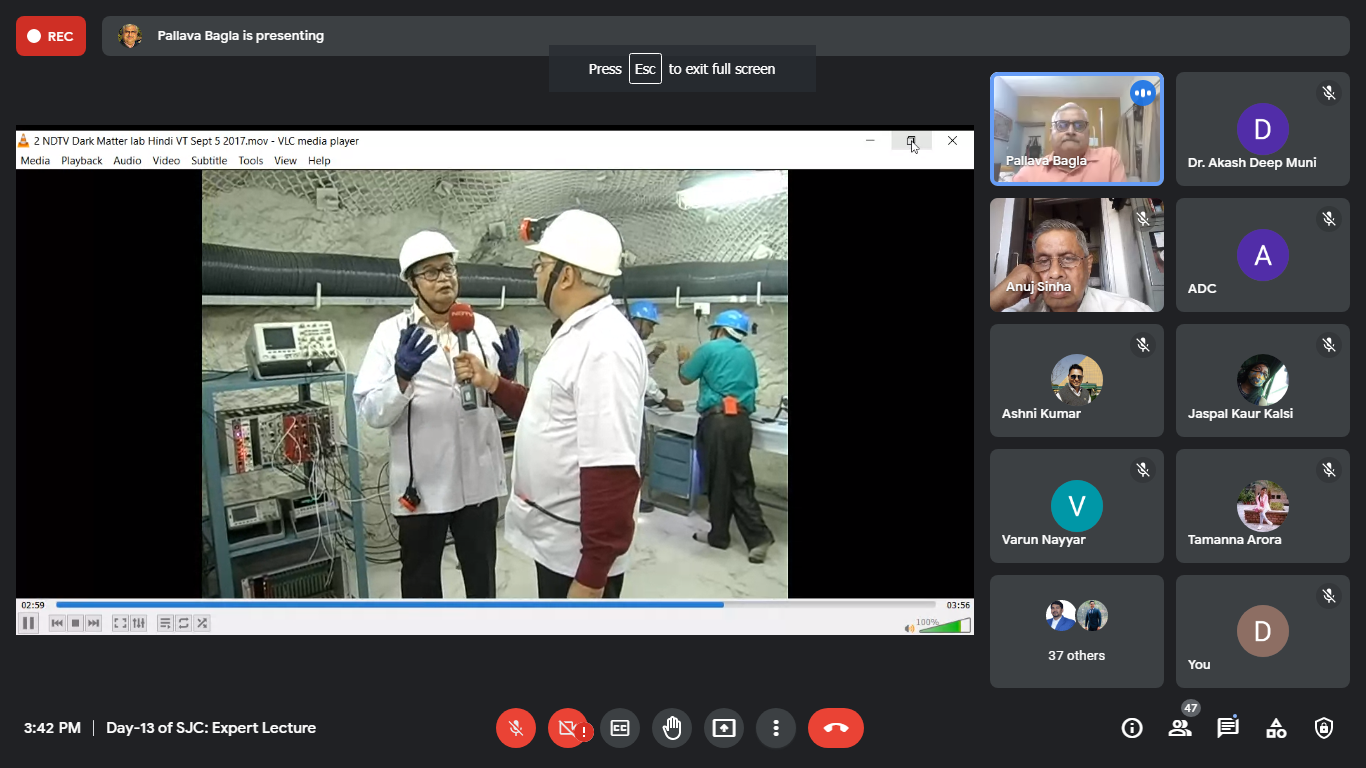Open VLC Playback menu
Viewport: 1366px width, 768px height.
click(x=82, y=160)
